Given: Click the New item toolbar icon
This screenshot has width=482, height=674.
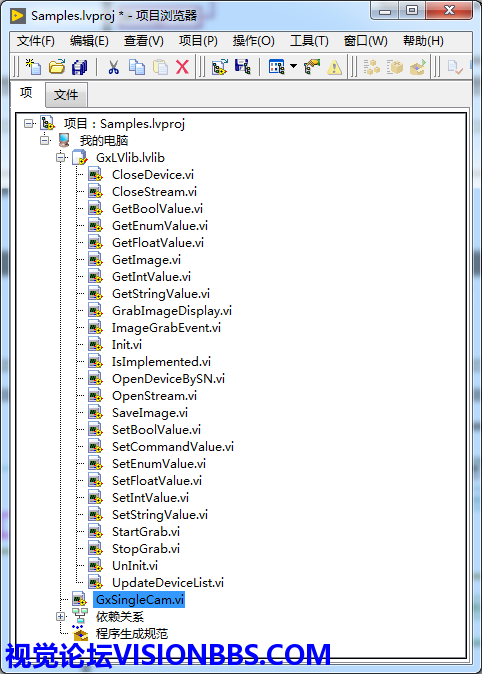Looking at the screenshot, I should (33, 67).
